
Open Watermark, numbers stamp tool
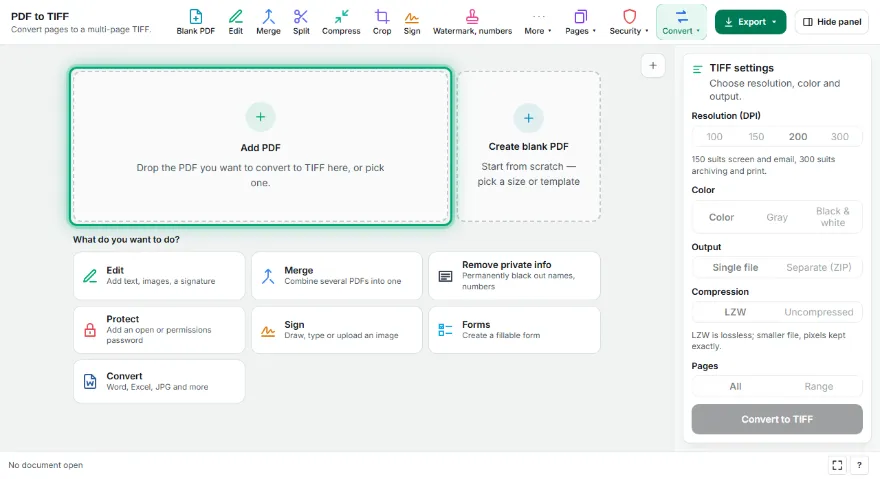472,22
